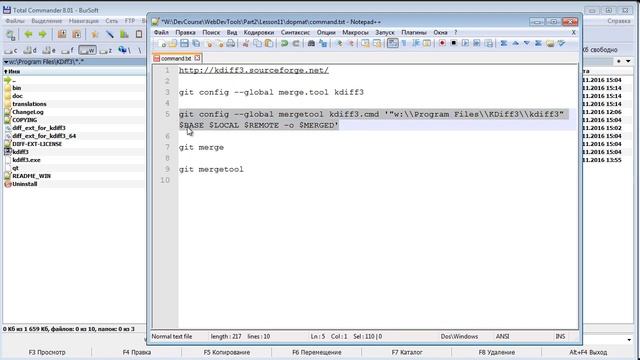Play back the recorded macro
Image resolution: width=640 pixels, height=360 pixels.
tap(465, 43)
